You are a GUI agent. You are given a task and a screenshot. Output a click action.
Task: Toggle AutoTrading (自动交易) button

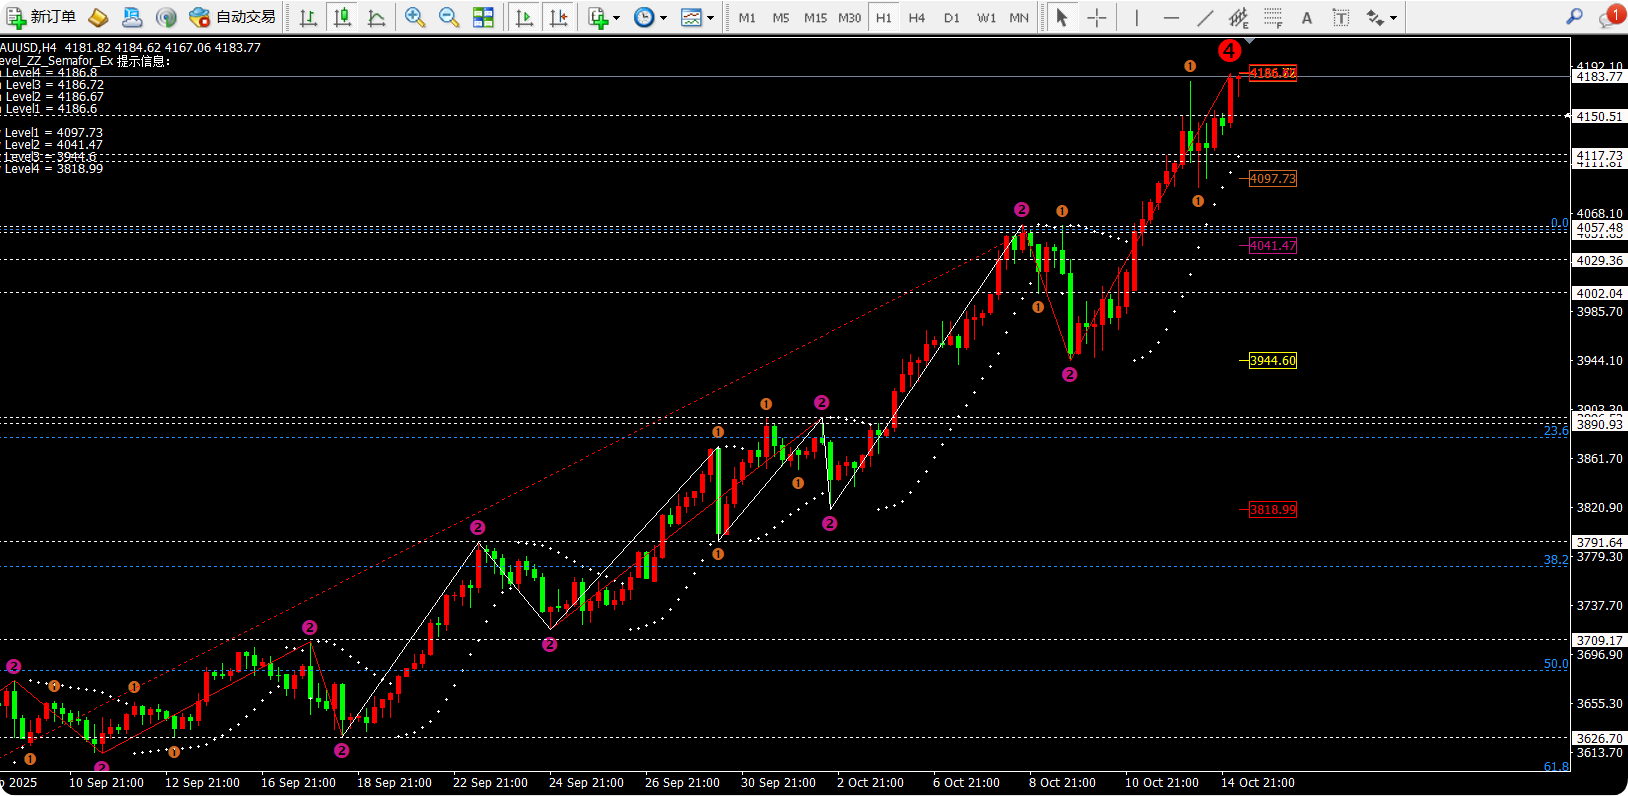tap(232, 17)
